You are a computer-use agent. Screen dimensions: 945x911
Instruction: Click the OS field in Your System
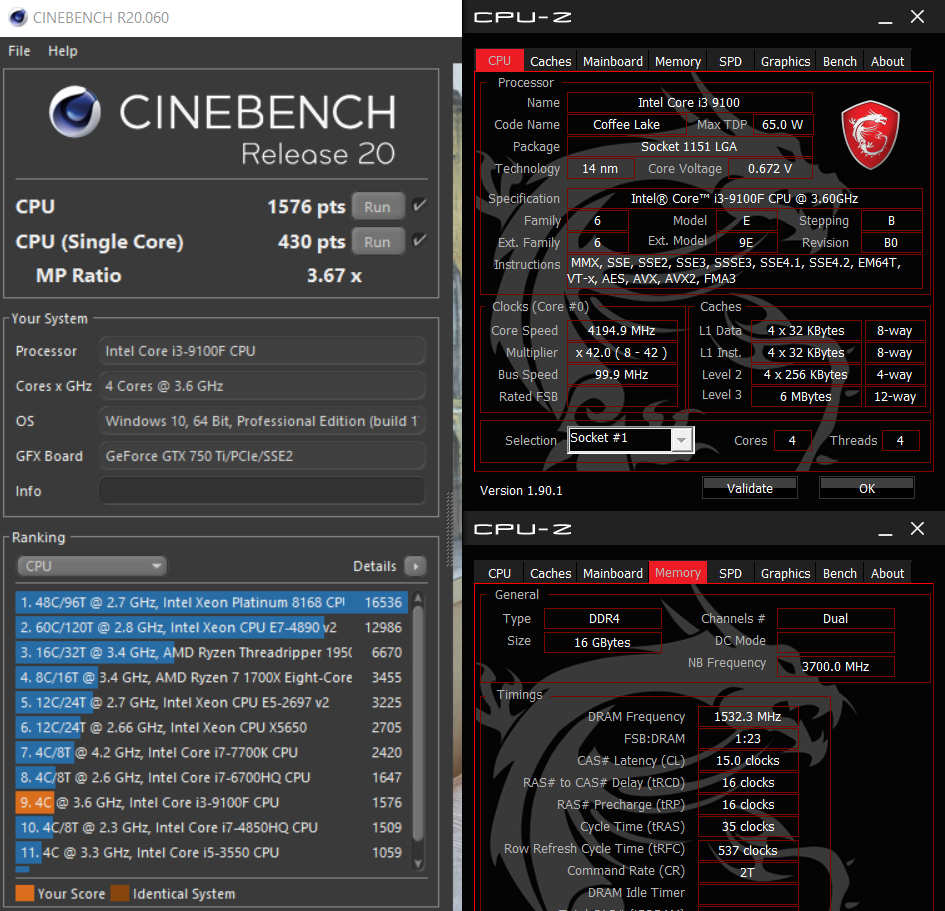click(262, 421)
